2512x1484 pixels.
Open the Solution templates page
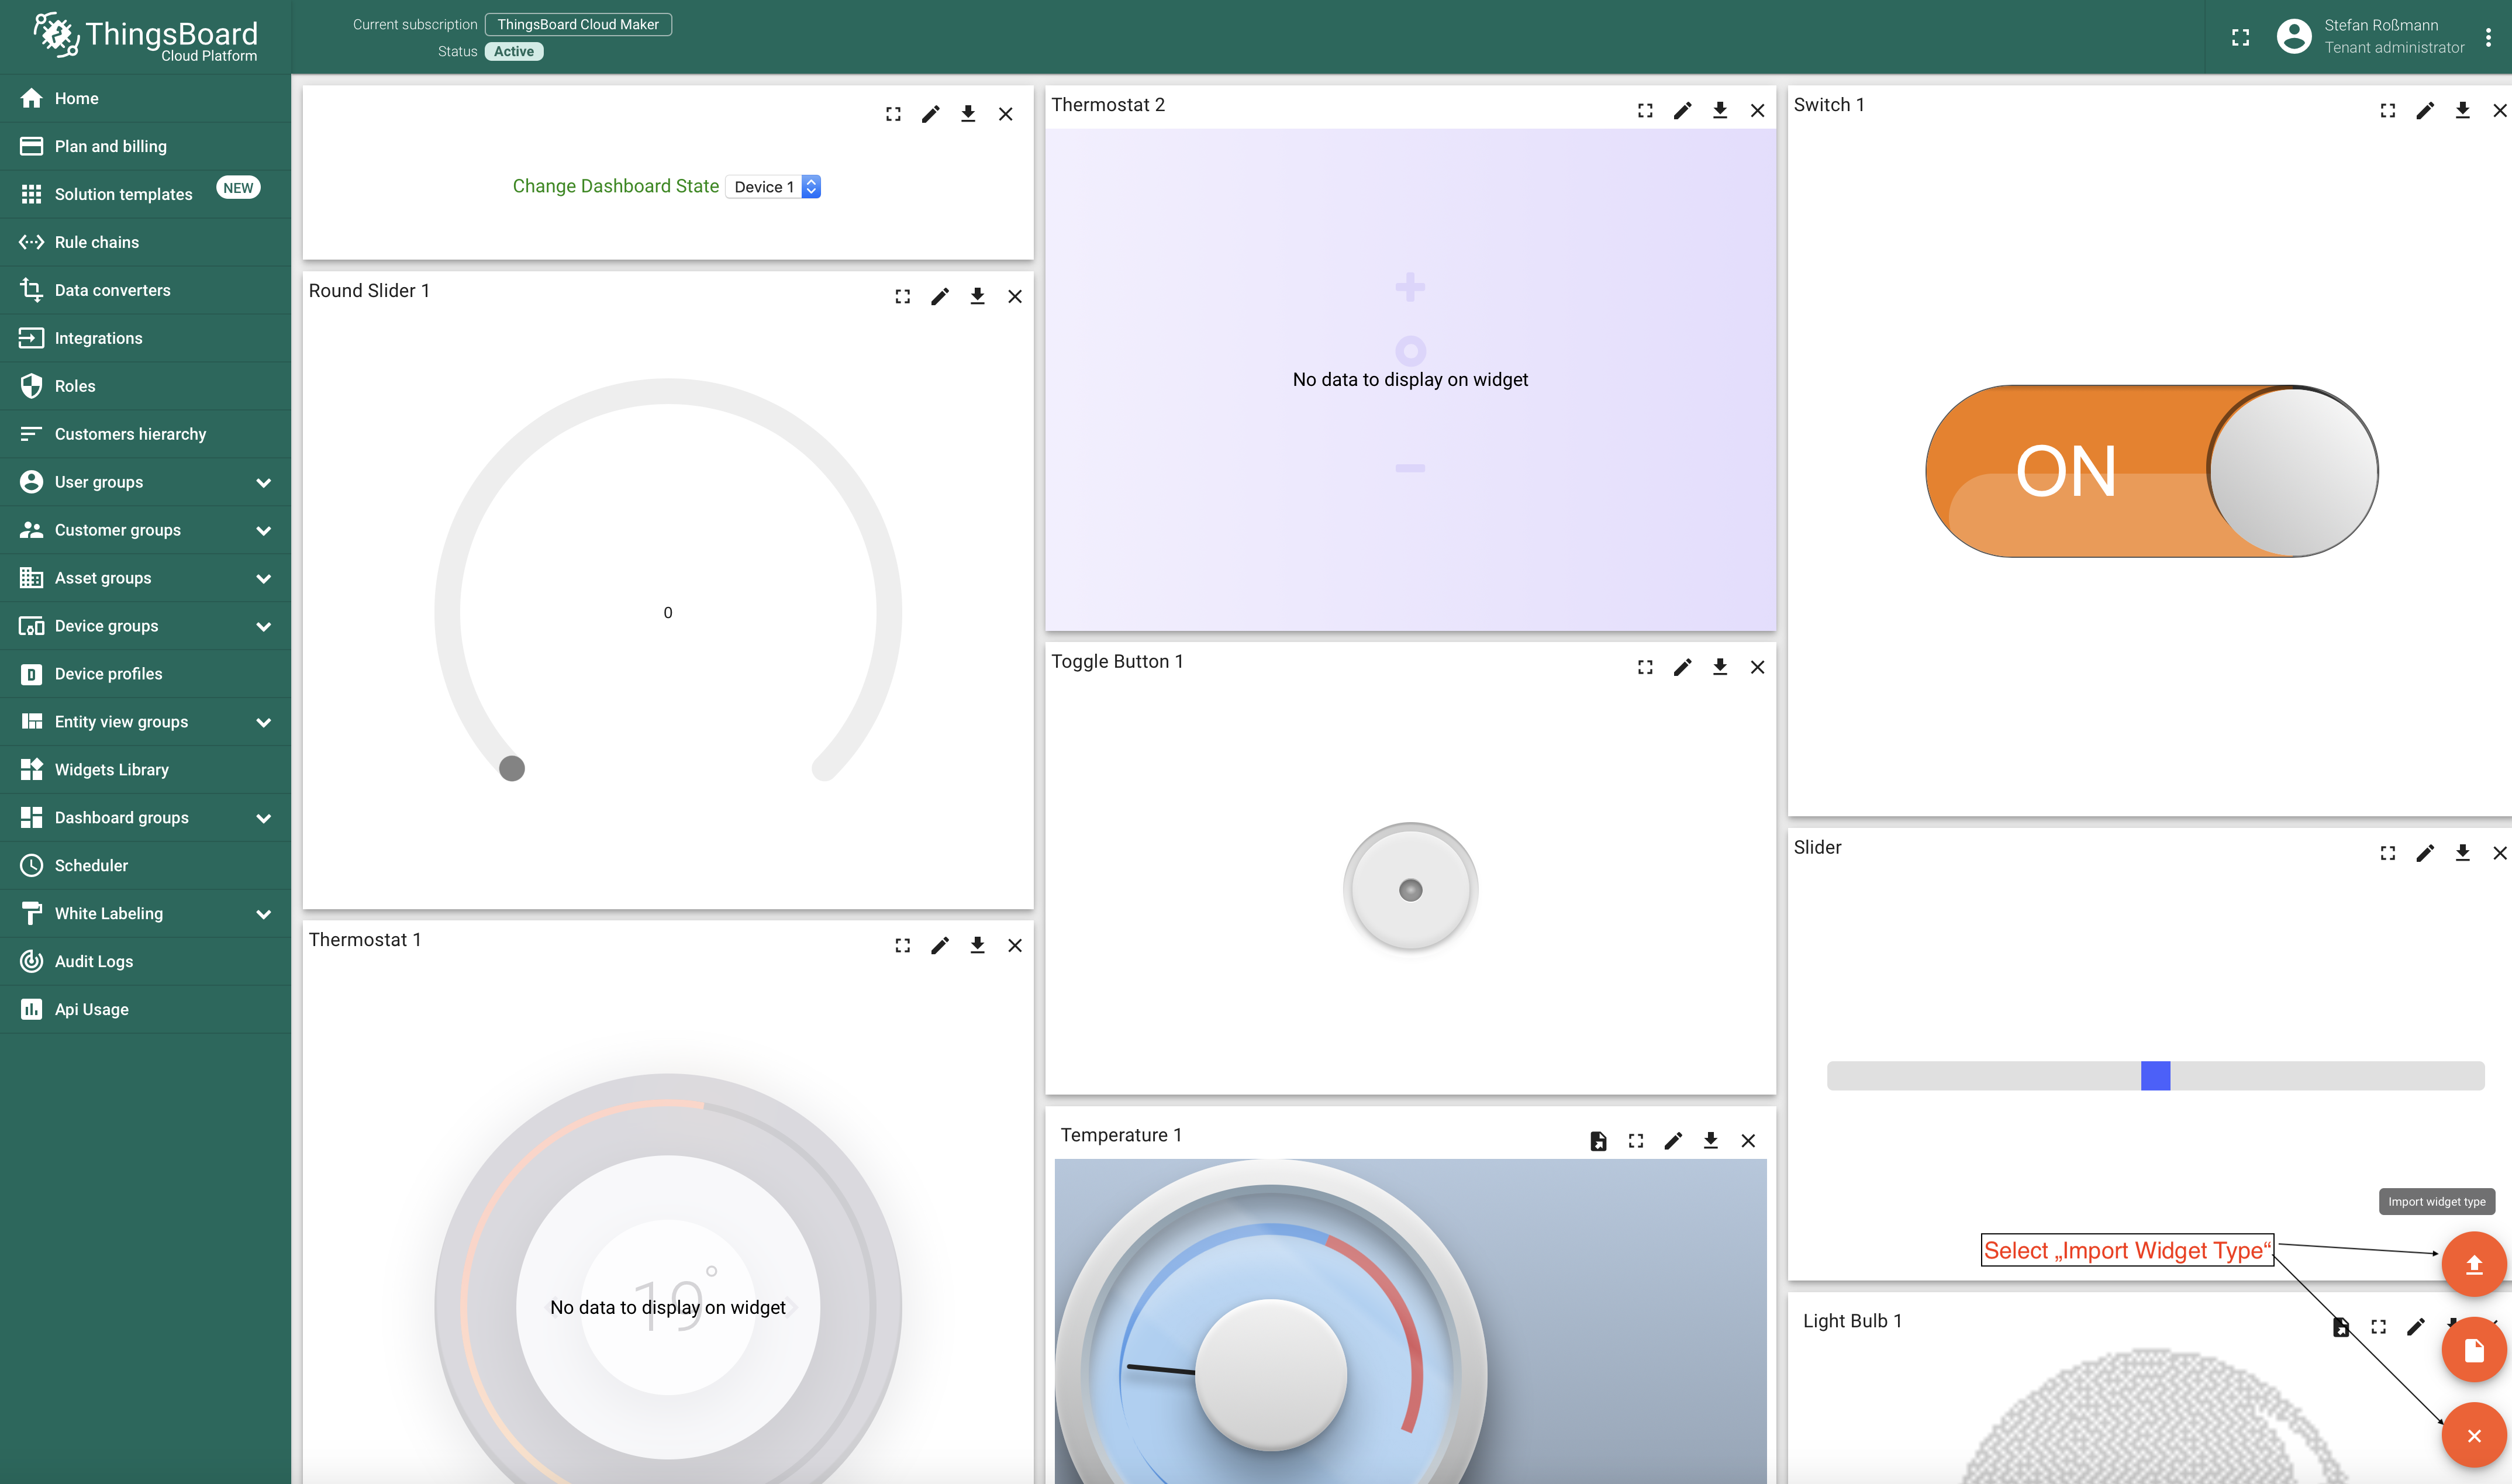click(123, 194)
